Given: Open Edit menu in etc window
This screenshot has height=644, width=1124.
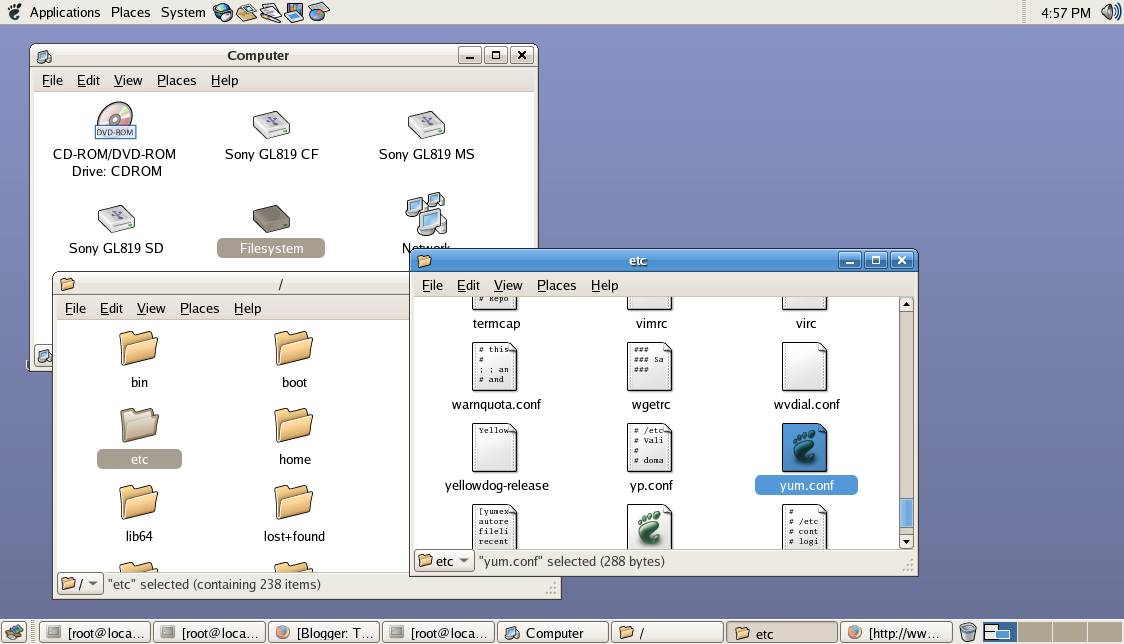Looking at the screenshot, I should (468, 285).
